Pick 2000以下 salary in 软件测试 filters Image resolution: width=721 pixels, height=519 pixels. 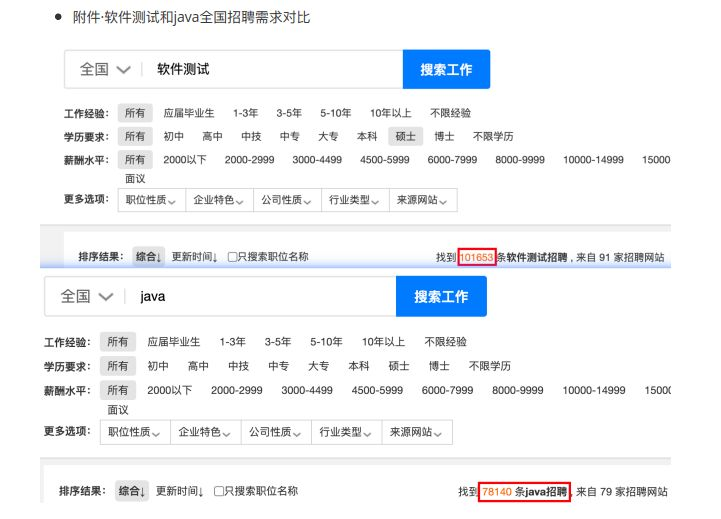coord(185,160)
